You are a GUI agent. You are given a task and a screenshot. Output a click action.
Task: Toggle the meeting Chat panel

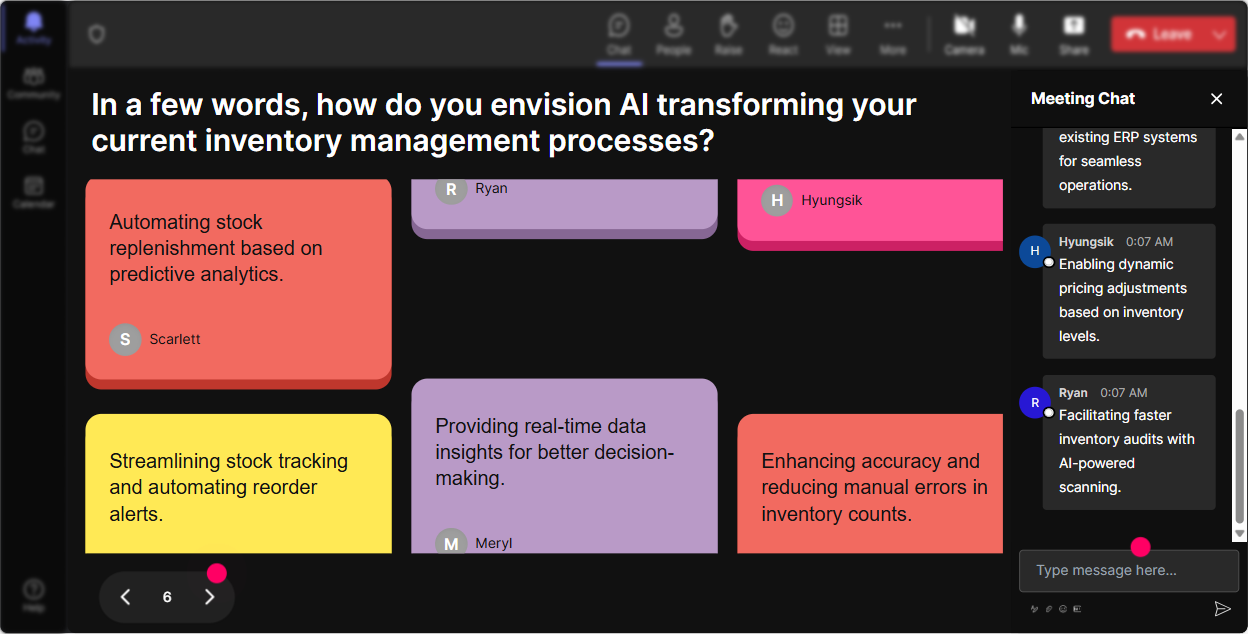click(619, 34)
